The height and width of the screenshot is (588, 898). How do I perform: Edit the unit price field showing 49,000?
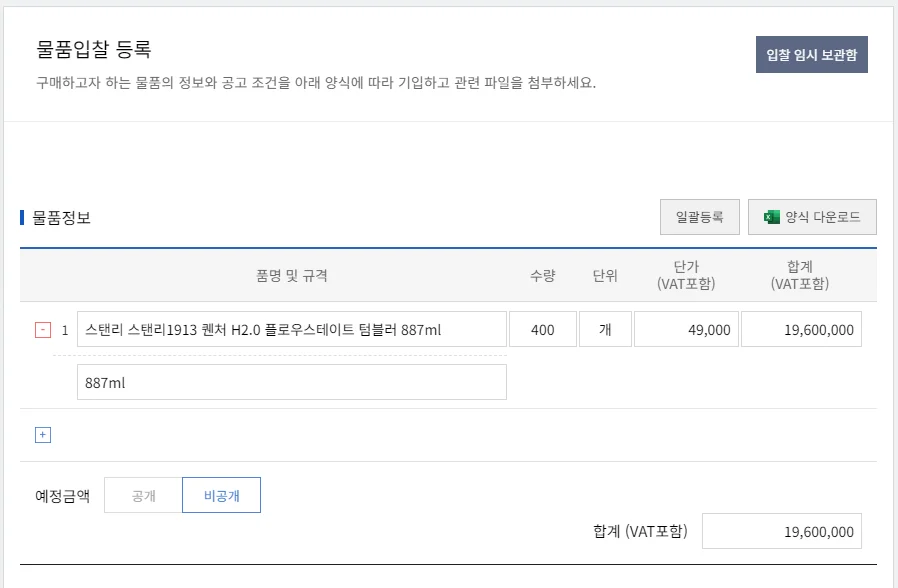[686, 328]
